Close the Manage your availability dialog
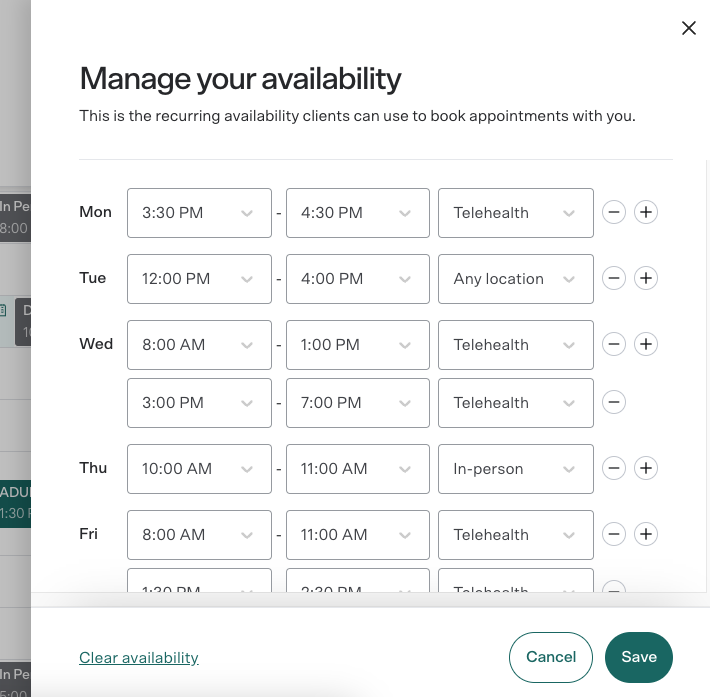Image resolution: width=710 pixels, height=697 pixels. [x=688, y=28]
